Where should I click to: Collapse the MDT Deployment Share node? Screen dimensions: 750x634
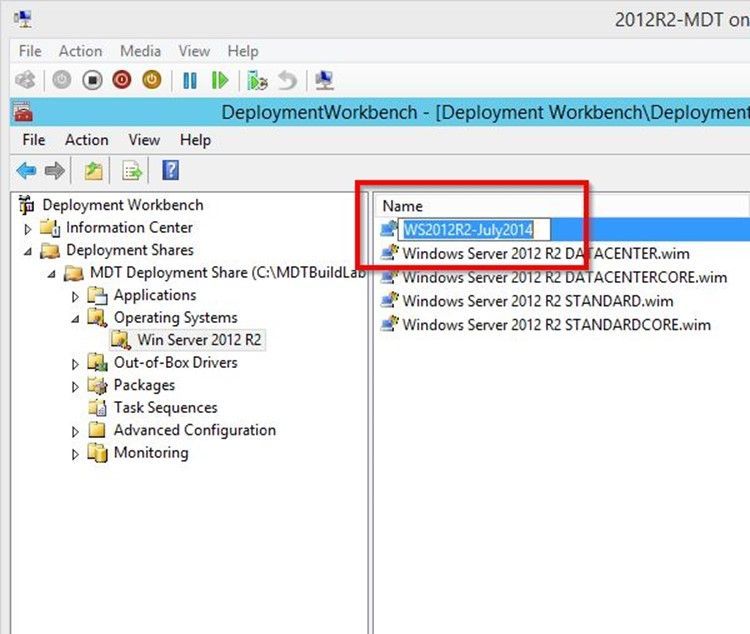click(52, 274)
